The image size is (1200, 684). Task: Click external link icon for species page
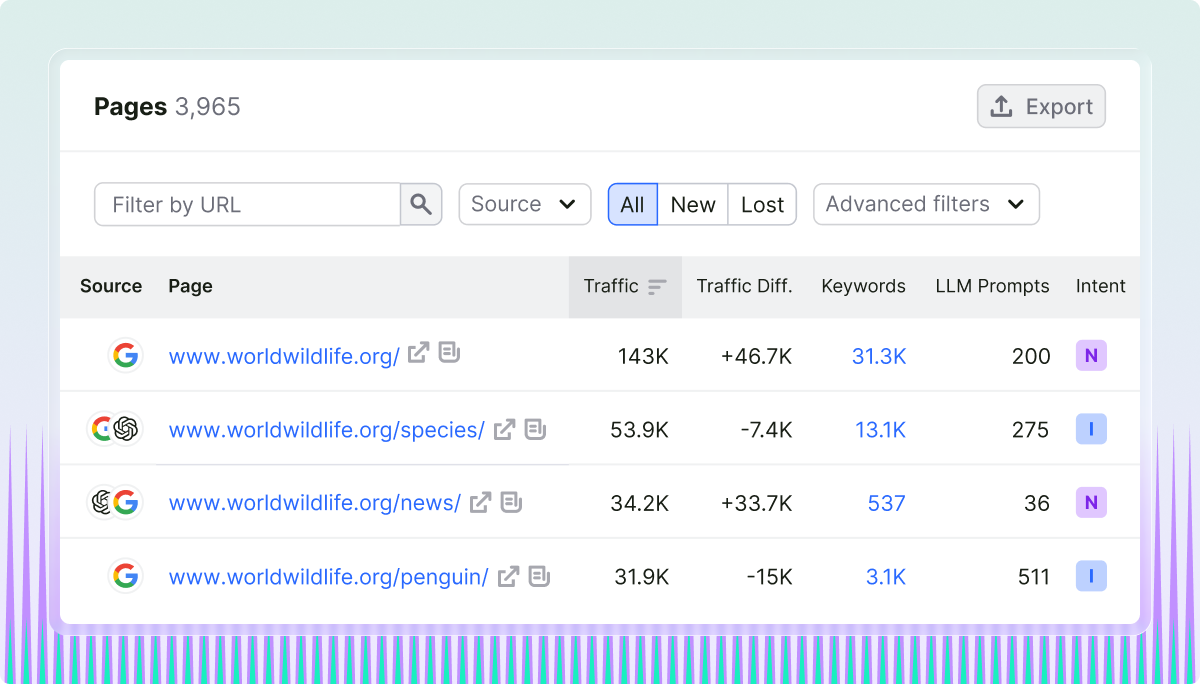504,429
